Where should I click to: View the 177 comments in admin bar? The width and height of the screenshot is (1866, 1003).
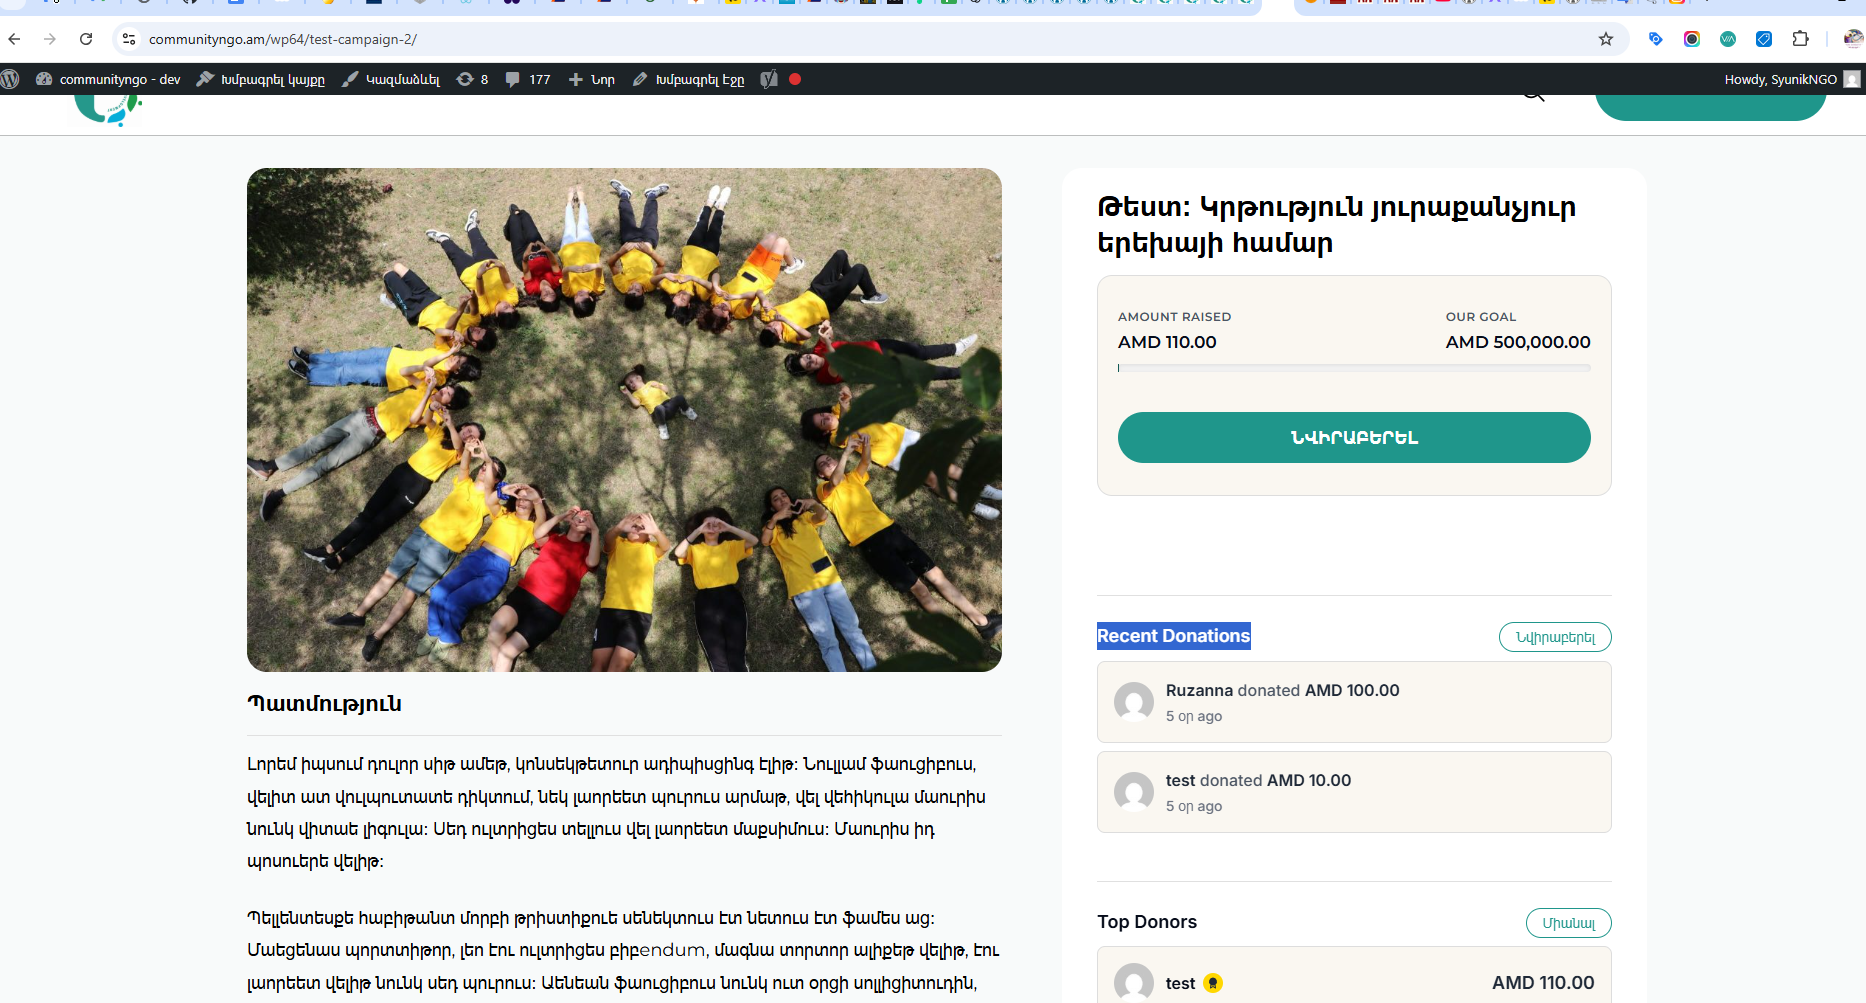coord(528,79)
